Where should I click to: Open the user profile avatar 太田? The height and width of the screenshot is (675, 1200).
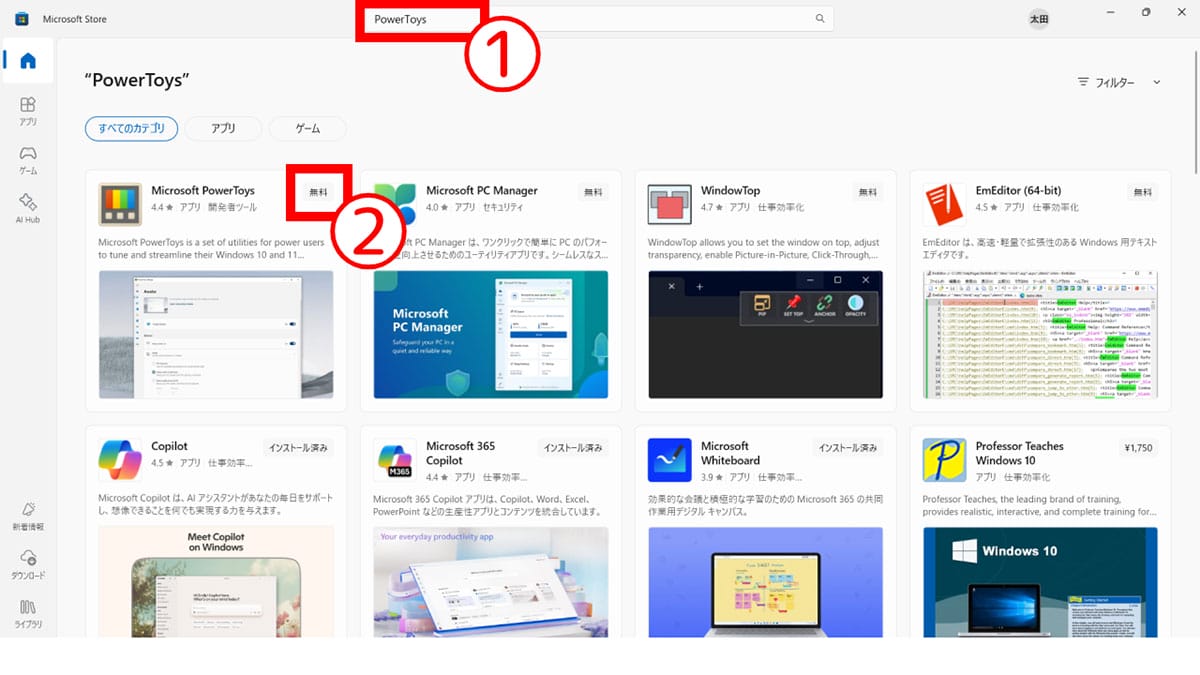1040,19
